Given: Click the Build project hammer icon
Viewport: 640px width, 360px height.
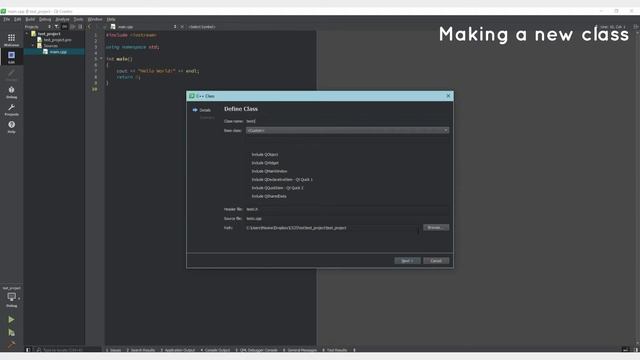Looking at the screenshot, I should point(11,344).
